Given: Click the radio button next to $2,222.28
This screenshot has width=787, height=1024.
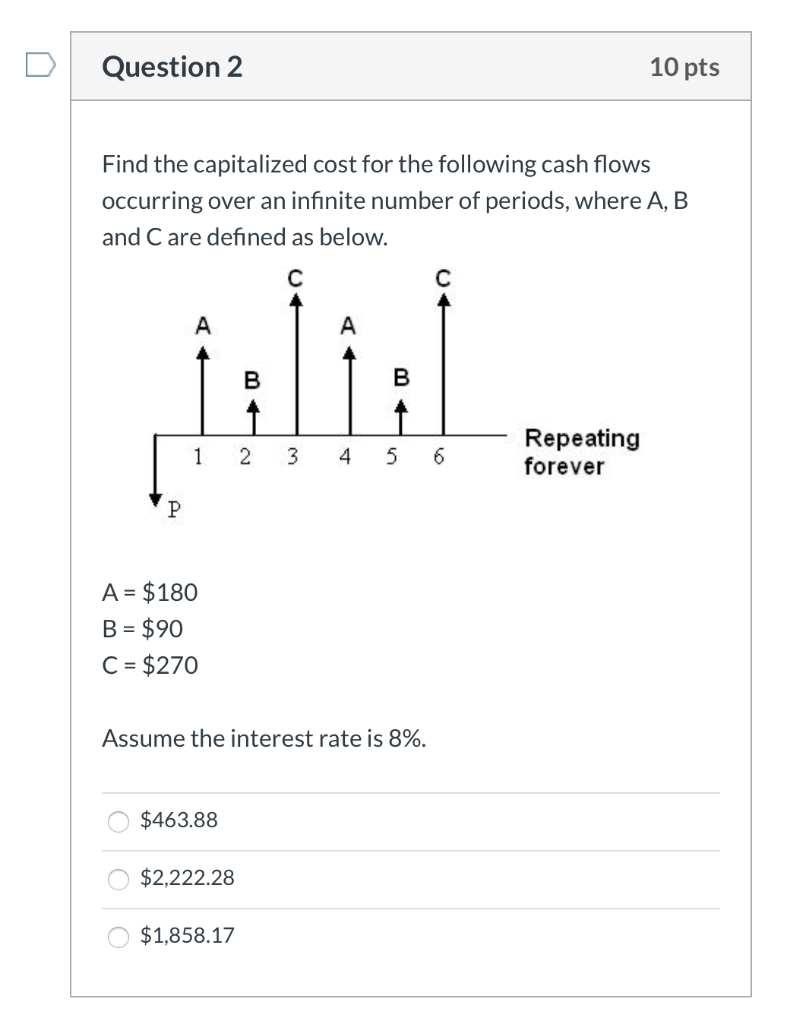Looking at the screenshot, I should (x=117, y=879).
